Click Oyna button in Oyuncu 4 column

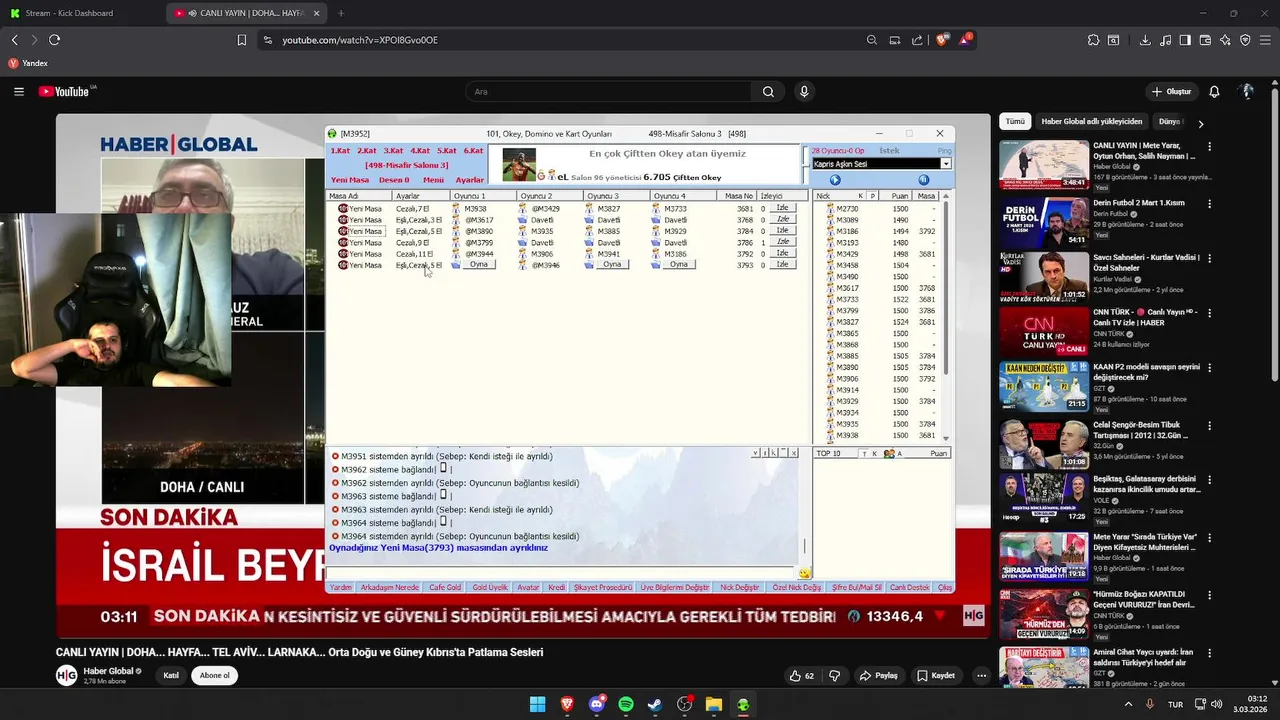[x=679, y=265]
